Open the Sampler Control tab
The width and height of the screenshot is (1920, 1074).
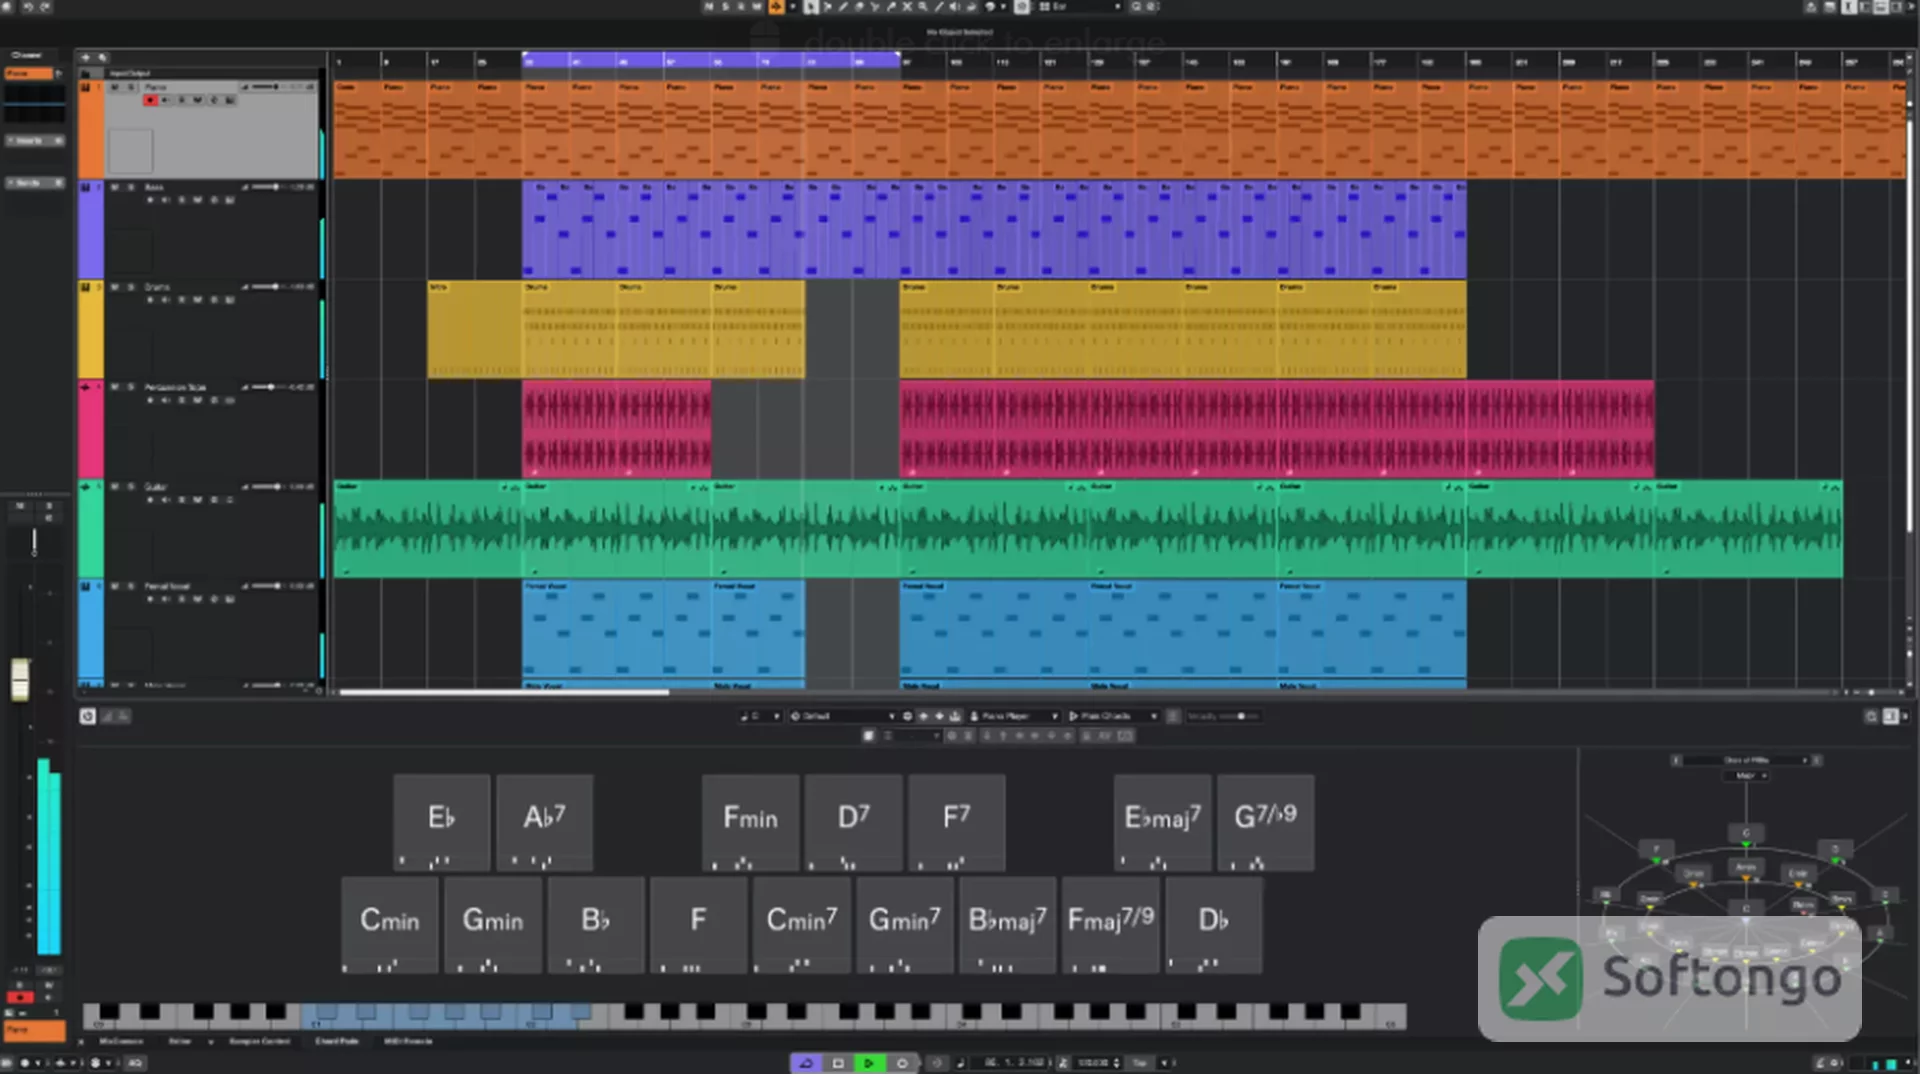pos(260,1041)
